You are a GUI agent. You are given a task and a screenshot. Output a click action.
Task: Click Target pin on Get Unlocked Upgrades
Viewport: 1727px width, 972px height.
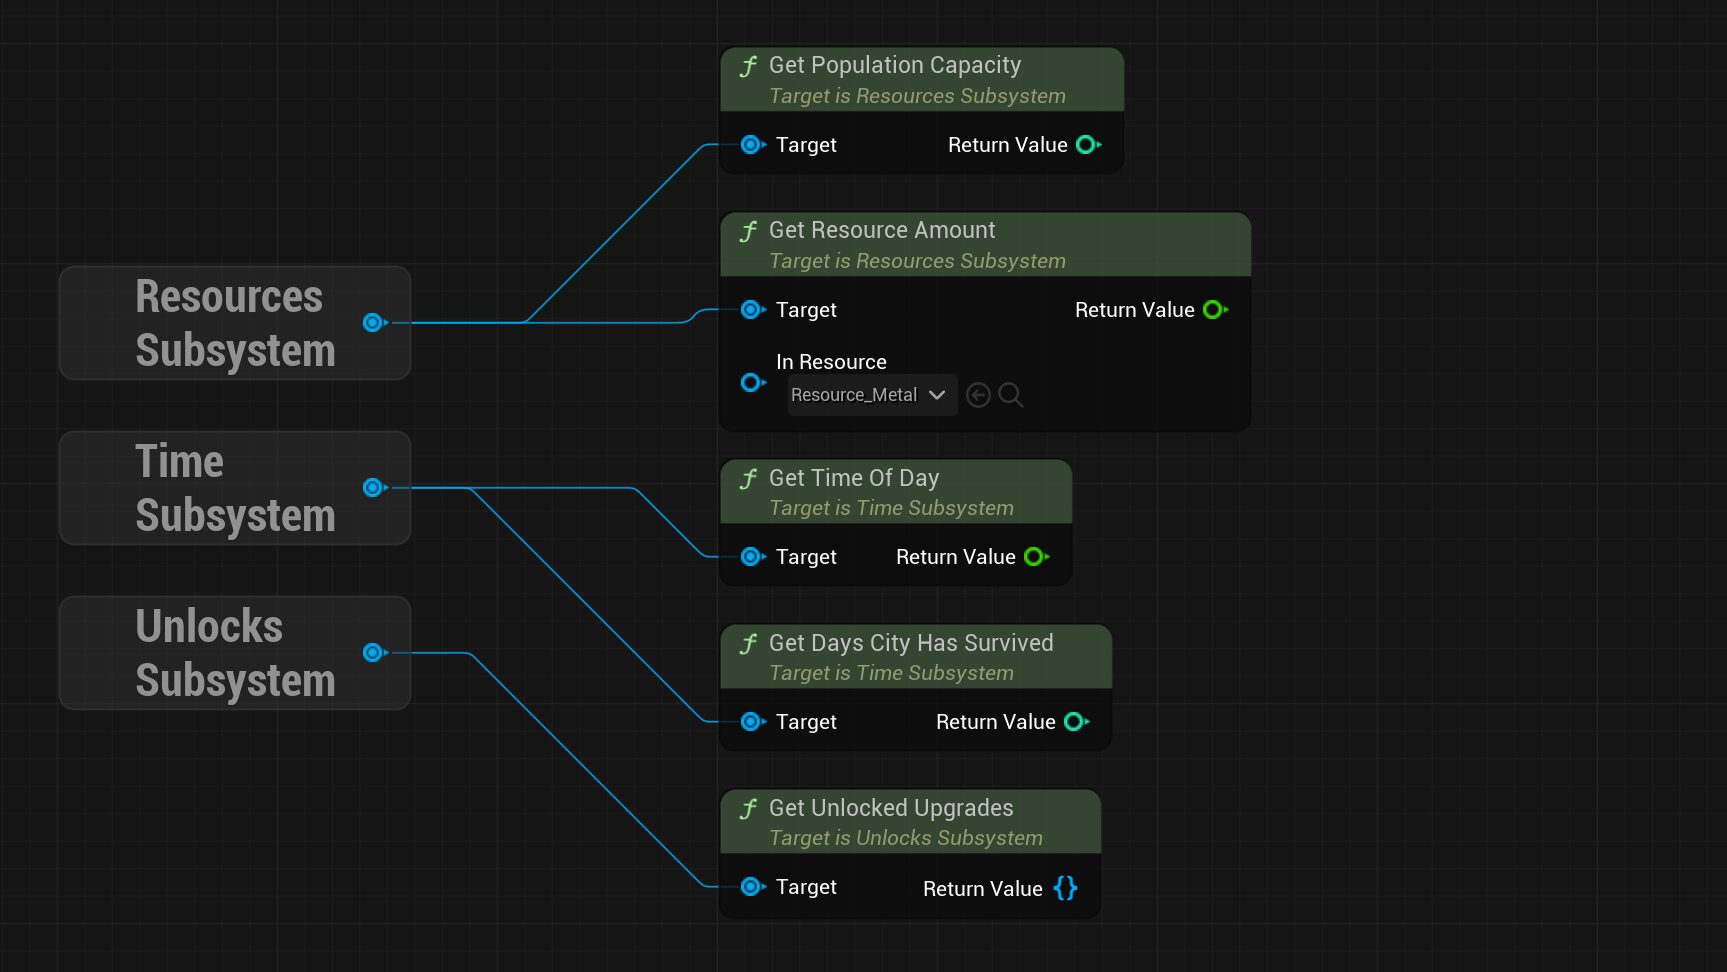751,887
